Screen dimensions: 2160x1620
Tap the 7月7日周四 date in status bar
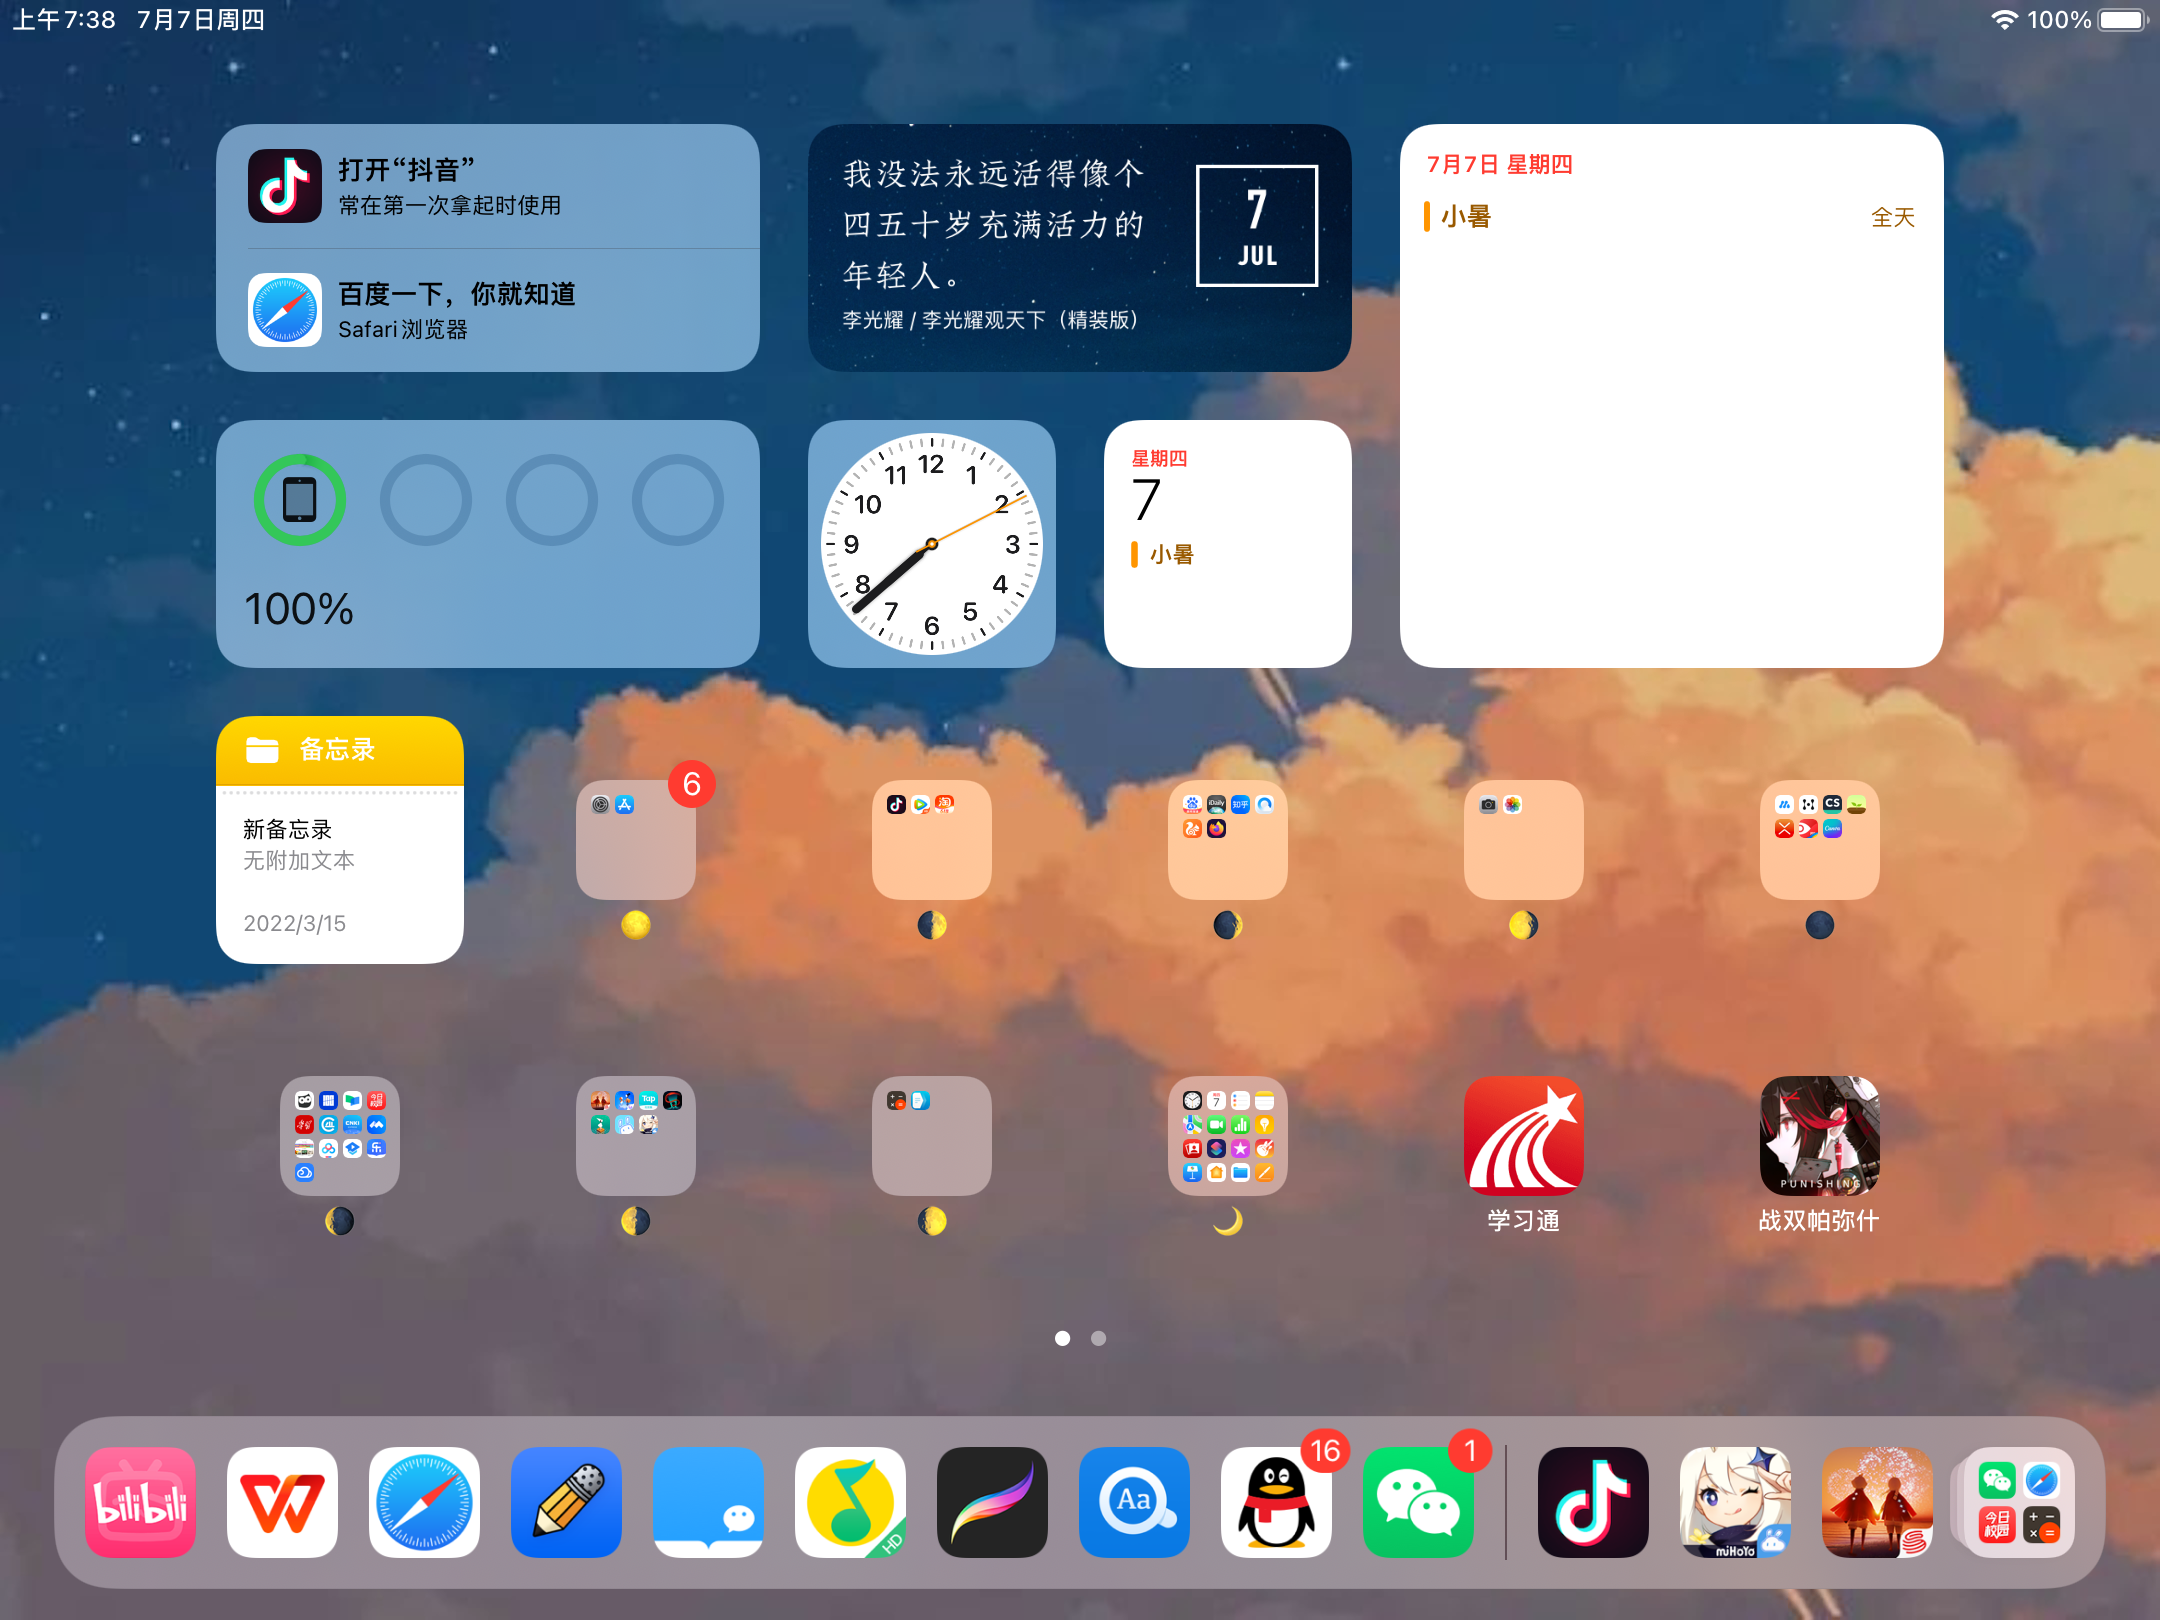[x=200, y=20]
